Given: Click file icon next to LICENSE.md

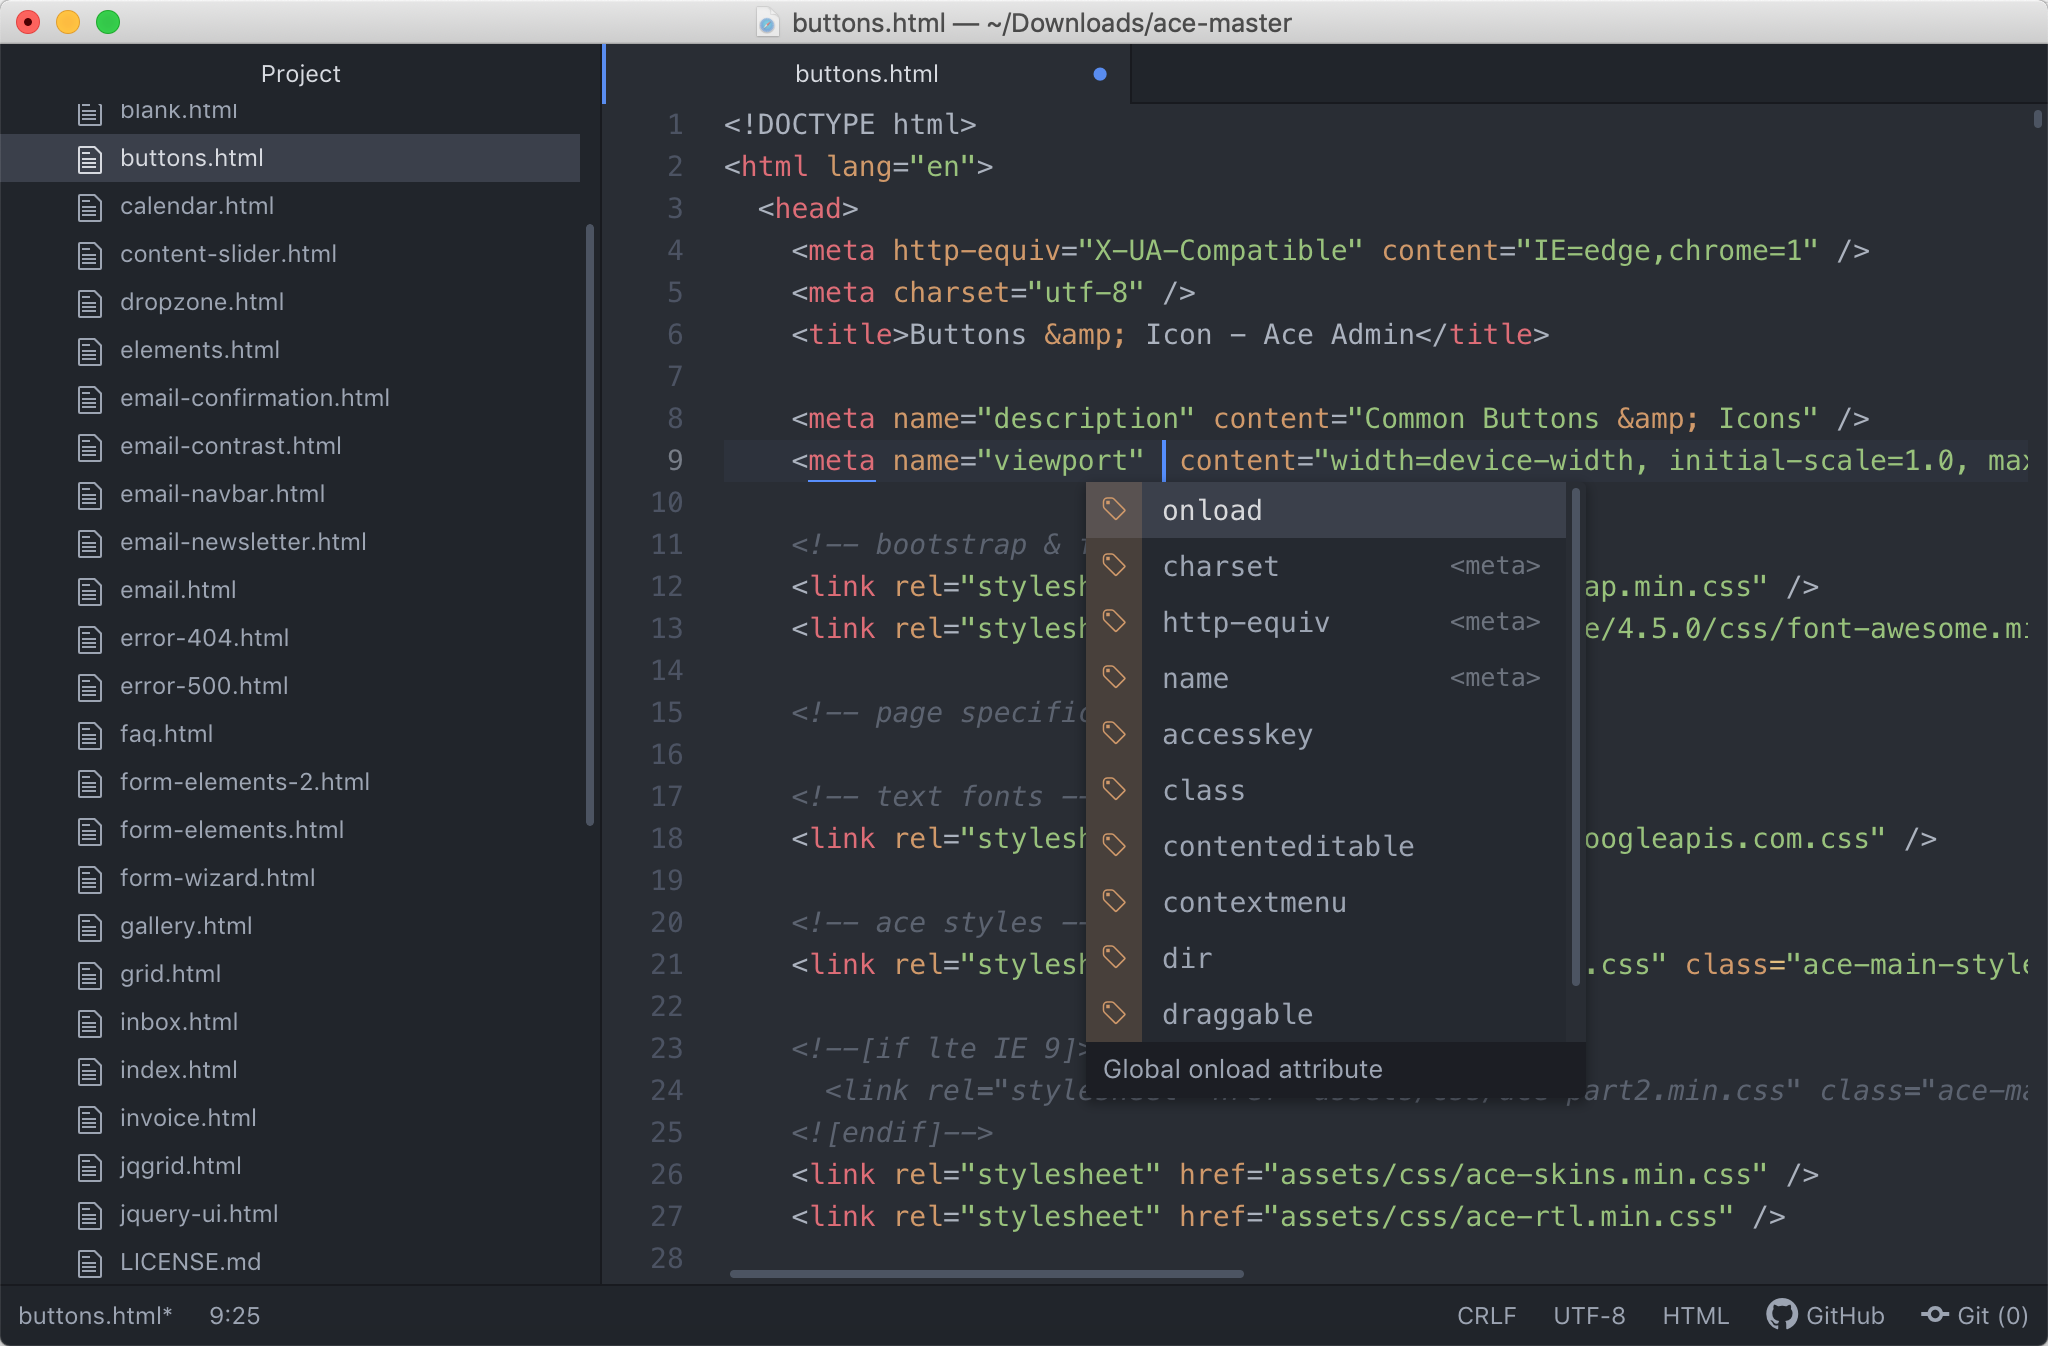Looking at the screenshot, I should pyautogui.click(x=90, y=1263).
